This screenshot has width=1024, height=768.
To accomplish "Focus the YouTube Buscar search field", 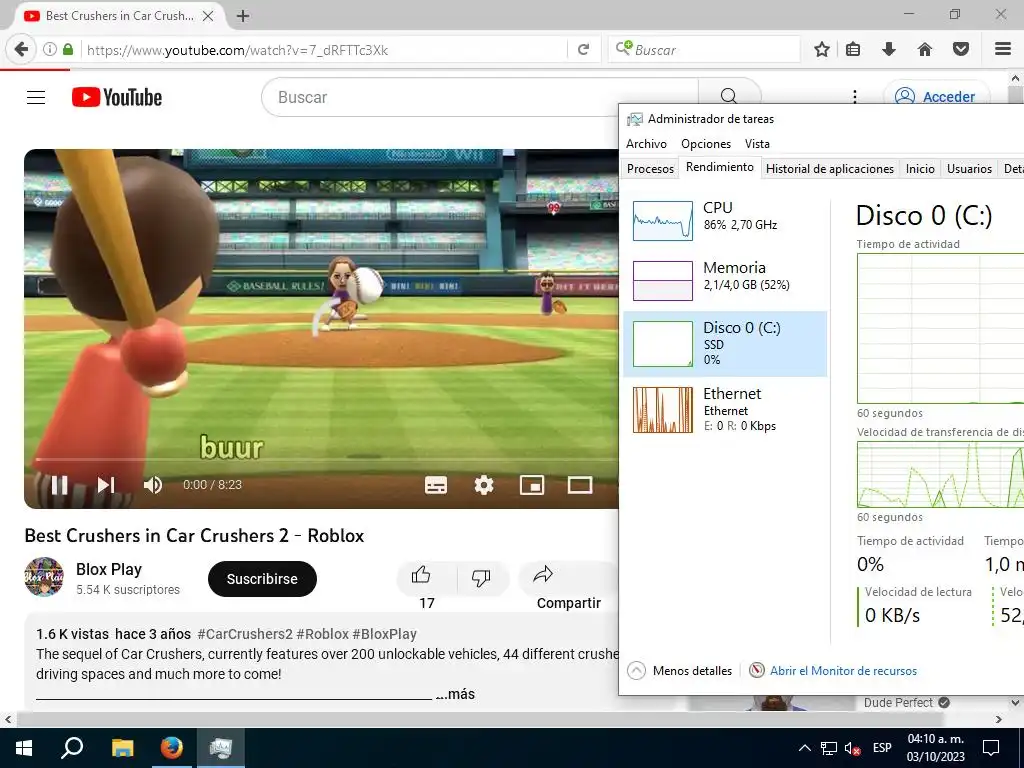I will point(480,97).
